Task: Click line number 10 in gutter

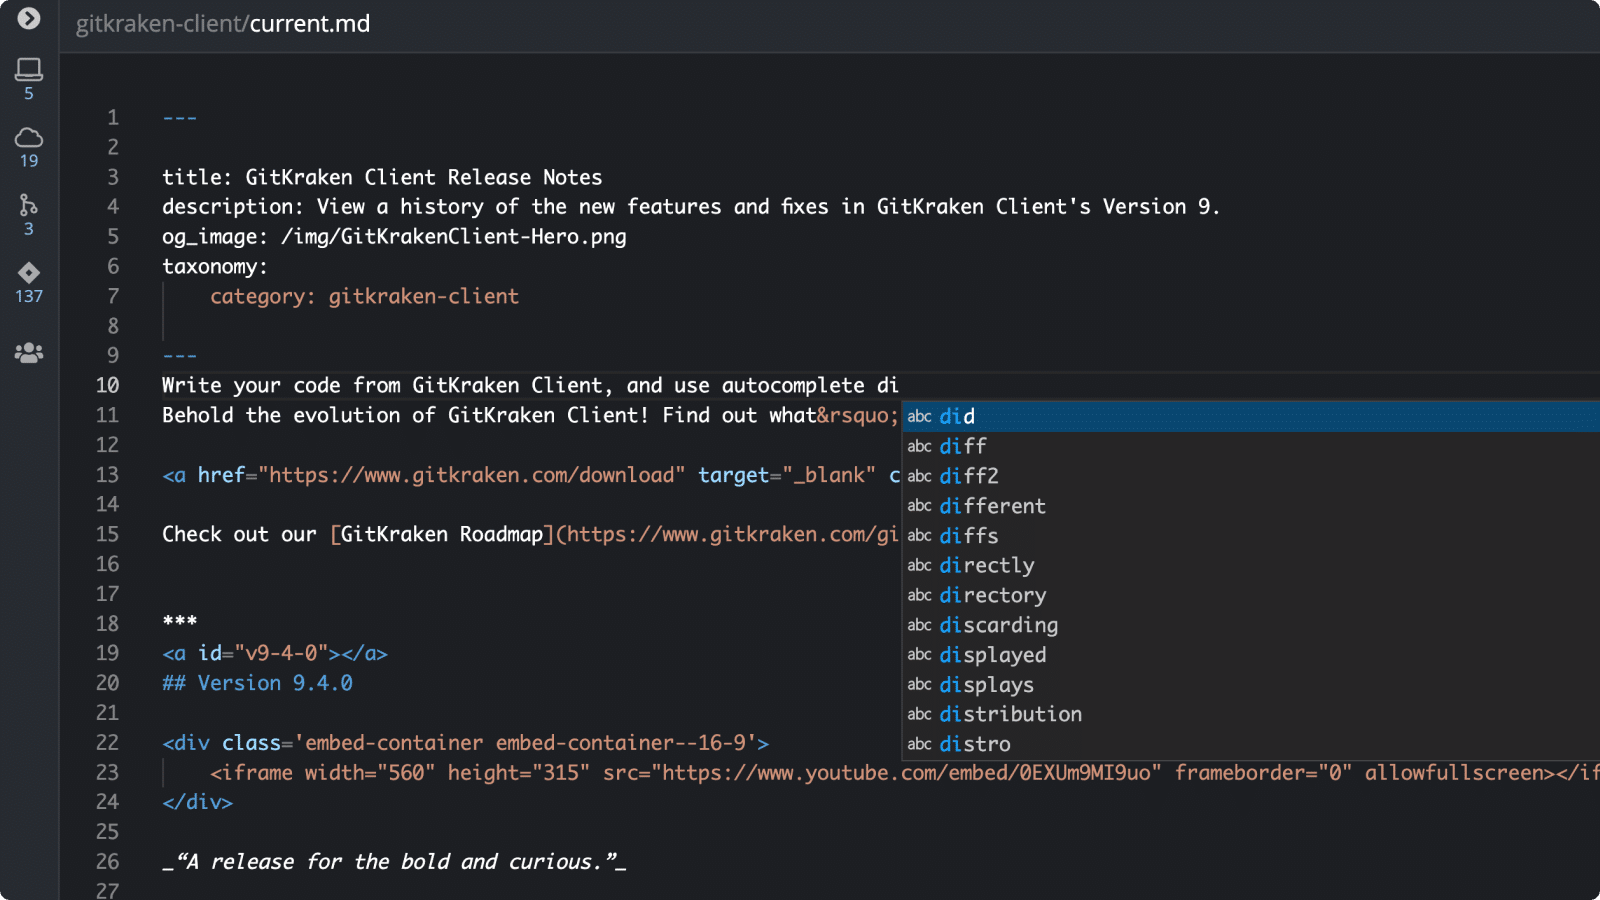Action: (x=107, y=385)
